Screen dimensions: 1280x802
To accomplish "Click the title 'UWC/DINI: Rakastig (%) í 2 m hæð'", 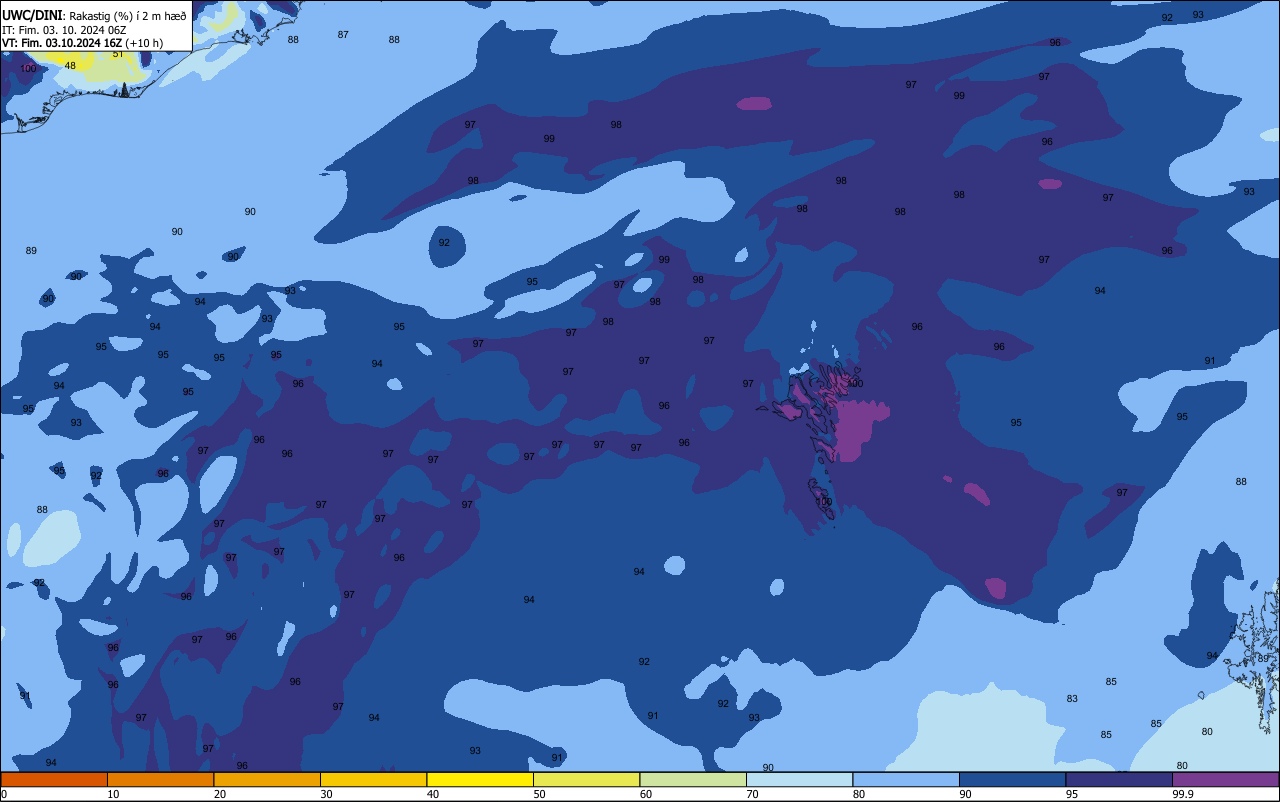I will [x=94, y=16].
